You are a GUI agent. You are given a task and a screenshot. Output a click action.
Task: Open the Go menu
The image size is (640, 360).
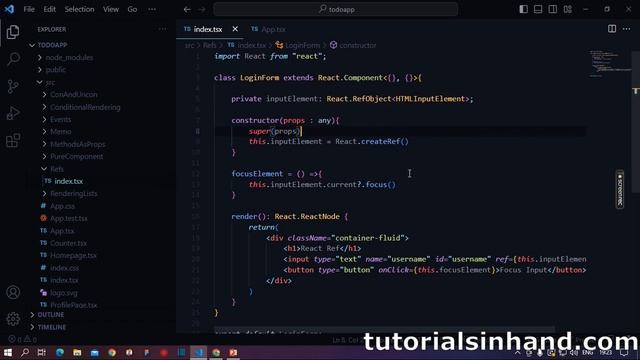click(132, 9)
